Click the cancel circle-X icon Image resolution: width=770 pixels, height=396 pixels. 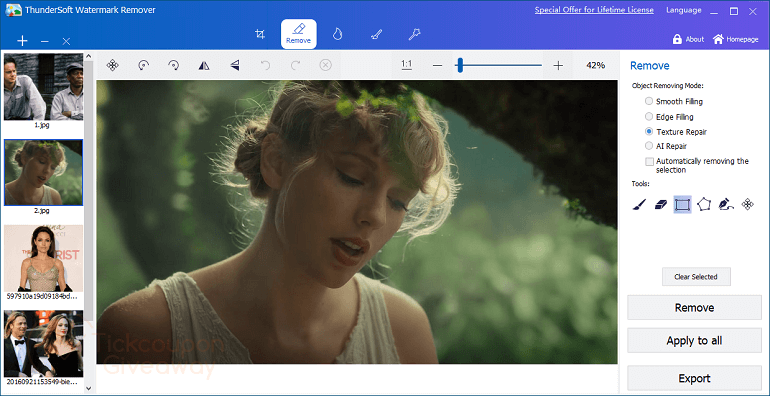pos(326,65)
